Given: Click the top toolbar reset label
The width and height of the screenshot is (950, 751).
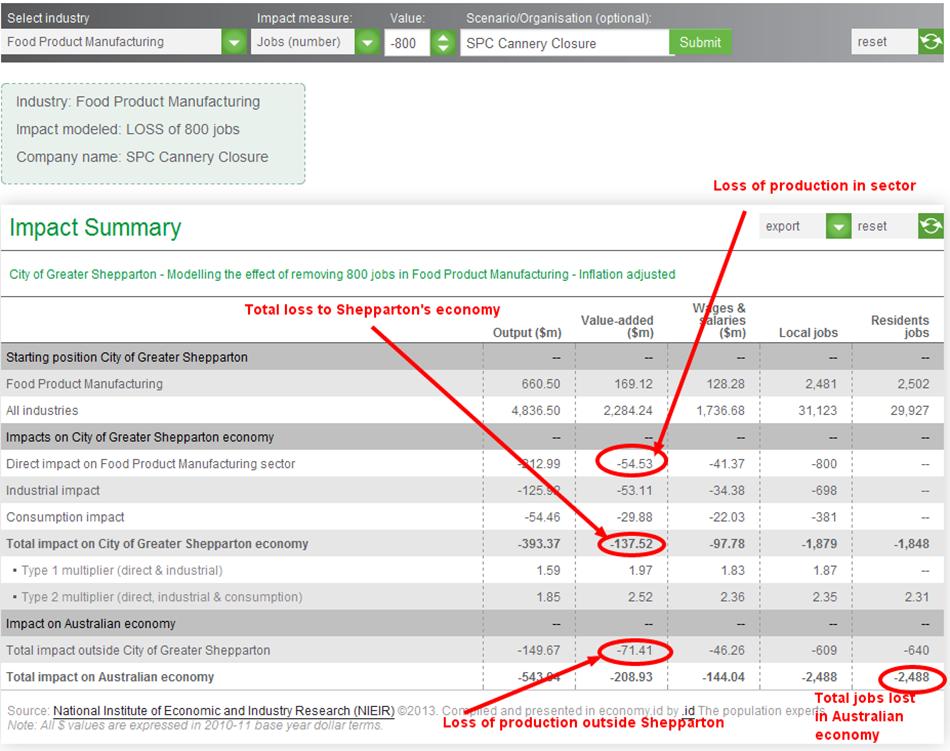Looking at the screenshot, I should (872, 42).
